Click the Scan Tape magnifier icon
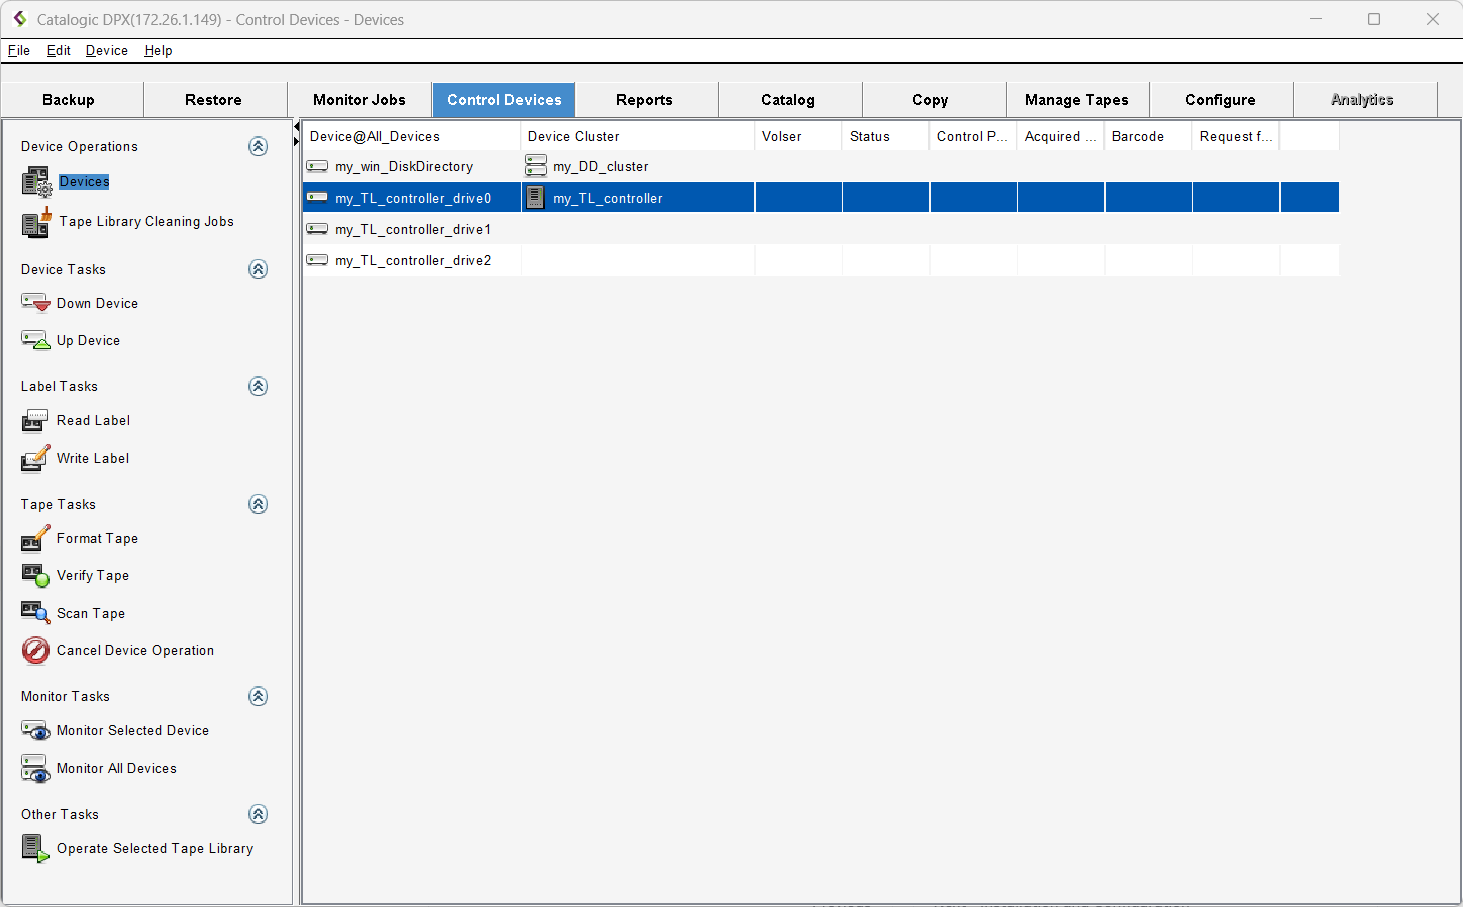The height and width of the screenshot is (907, 1463). (x=35, y=613)
